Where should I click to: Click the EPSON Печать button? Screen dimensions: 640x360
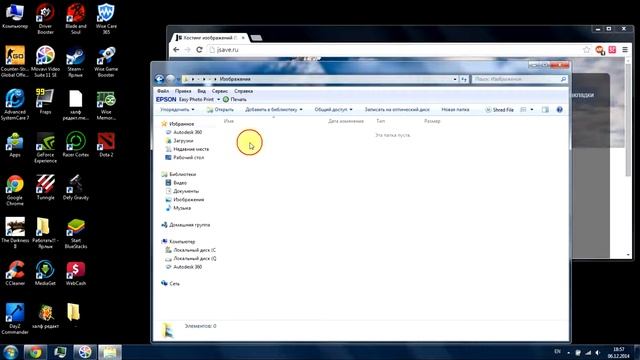[235, 99]
